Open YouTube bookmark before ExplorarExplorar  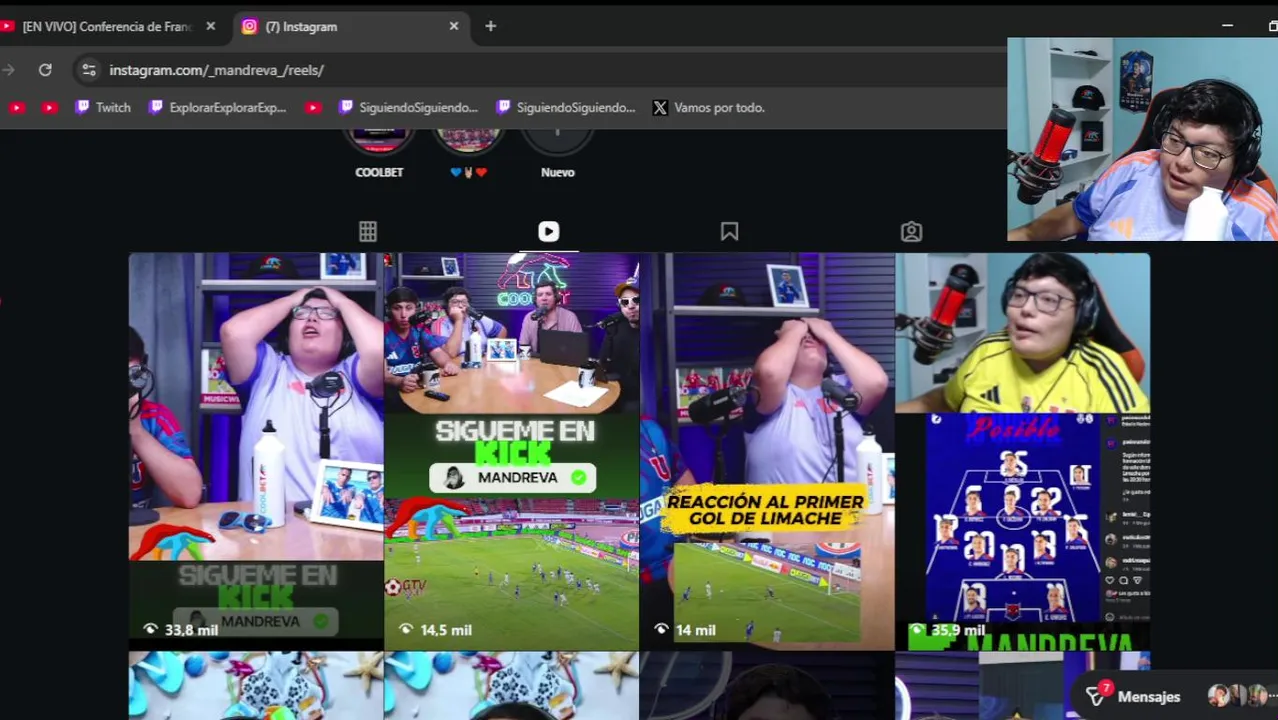click(x=313, y=107)
